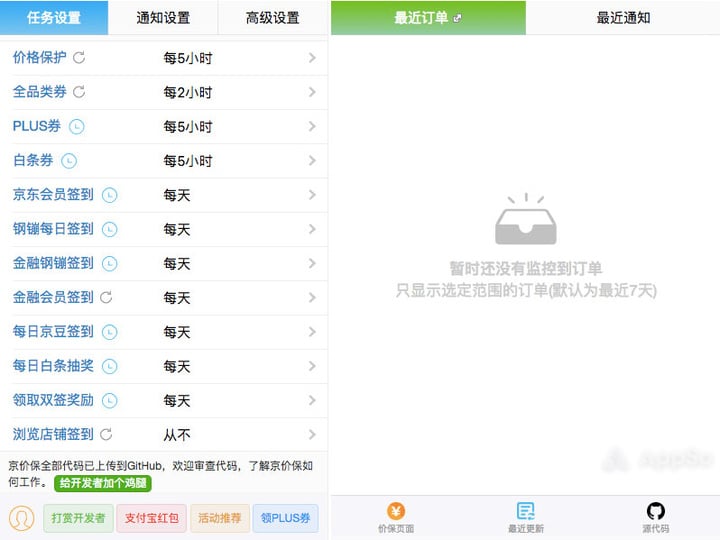Screen dimensions: 720x540
Task: Expand the 钢镚每日签到 frequency chevron
Action: (x=312, y=229)
